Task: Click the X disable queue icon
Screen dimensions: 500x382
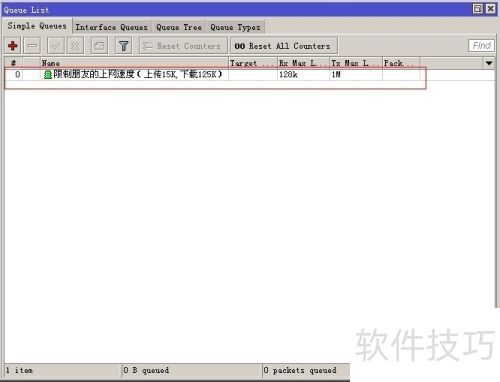Action: click(x=75, y=46)
